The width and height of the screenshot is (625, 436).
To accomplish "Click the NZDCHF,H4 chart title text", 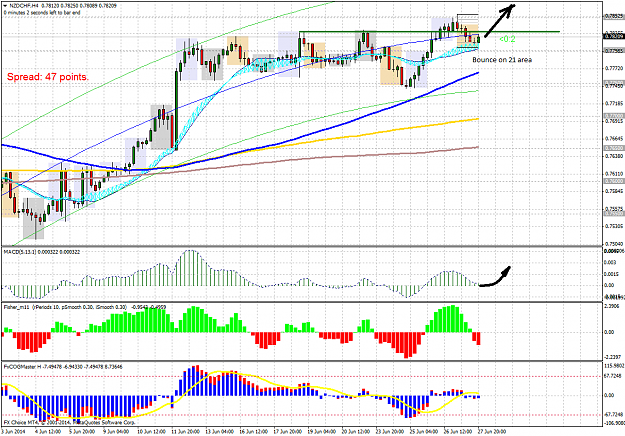I will [x=24, y=6].
